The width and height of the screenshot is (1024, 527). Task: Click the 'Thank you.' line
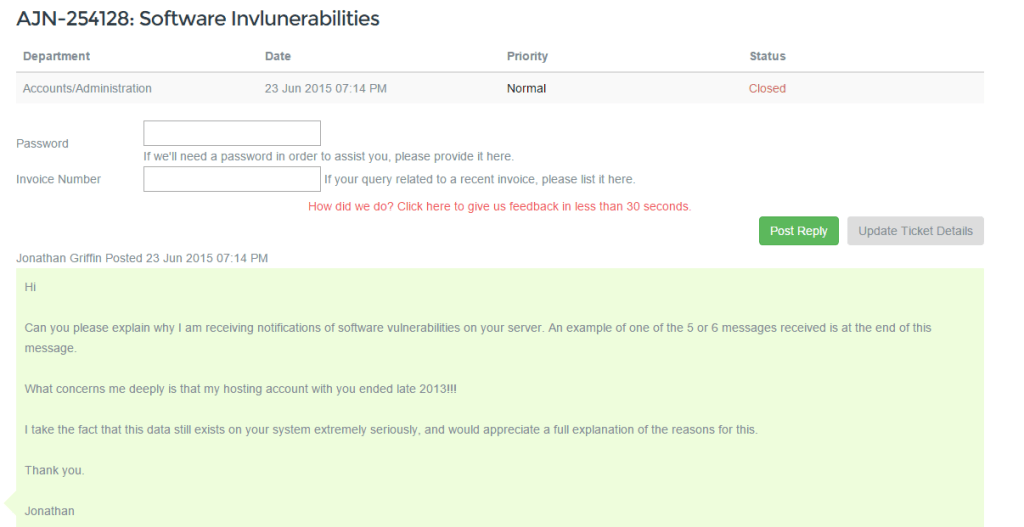point(54,470)
